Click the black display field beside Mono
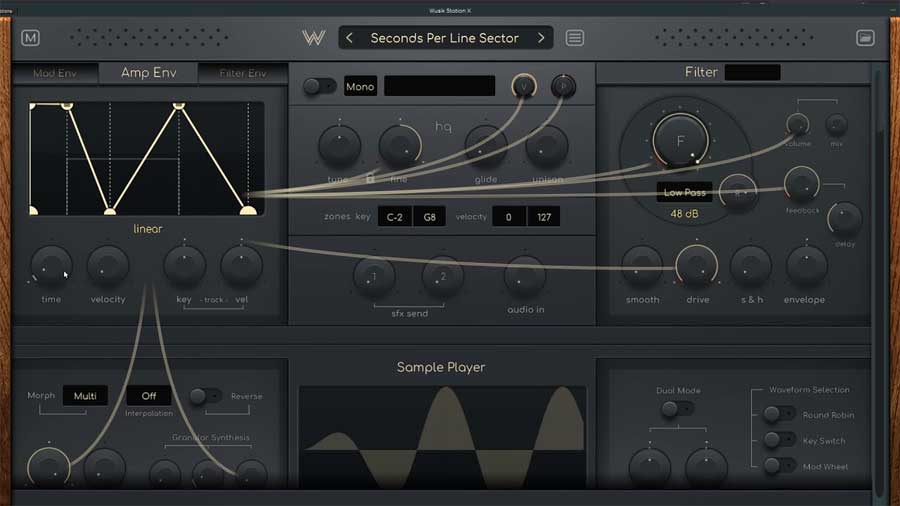Screen dimensions: 900x506 click(x=439, y=86)
